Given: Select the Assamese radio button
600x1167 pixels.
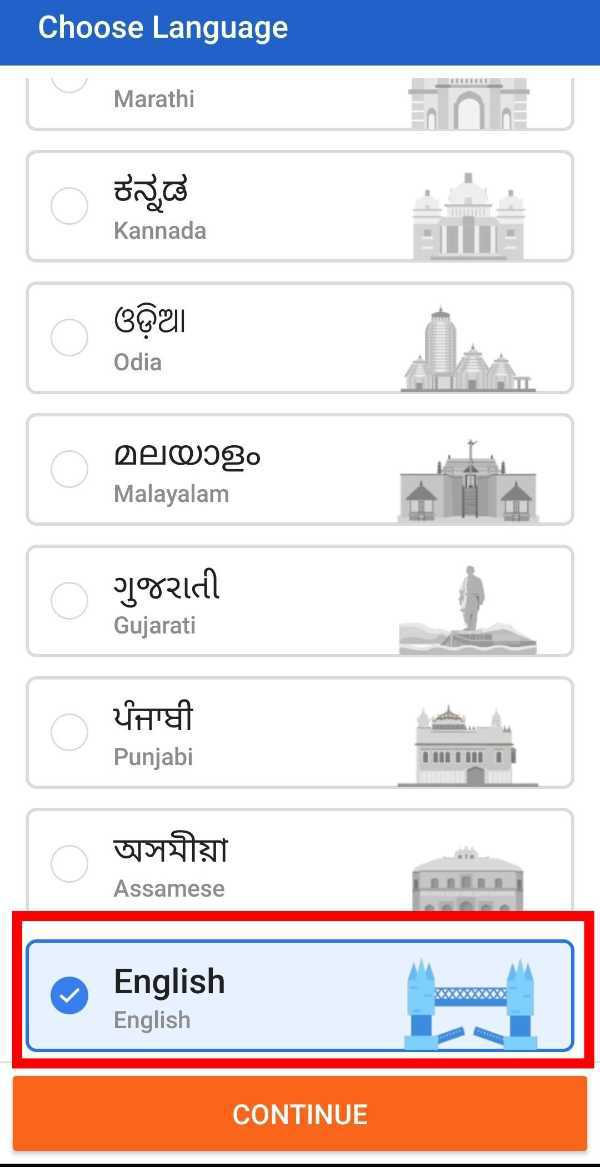Looking at the screenshot, I should (69, 864).
